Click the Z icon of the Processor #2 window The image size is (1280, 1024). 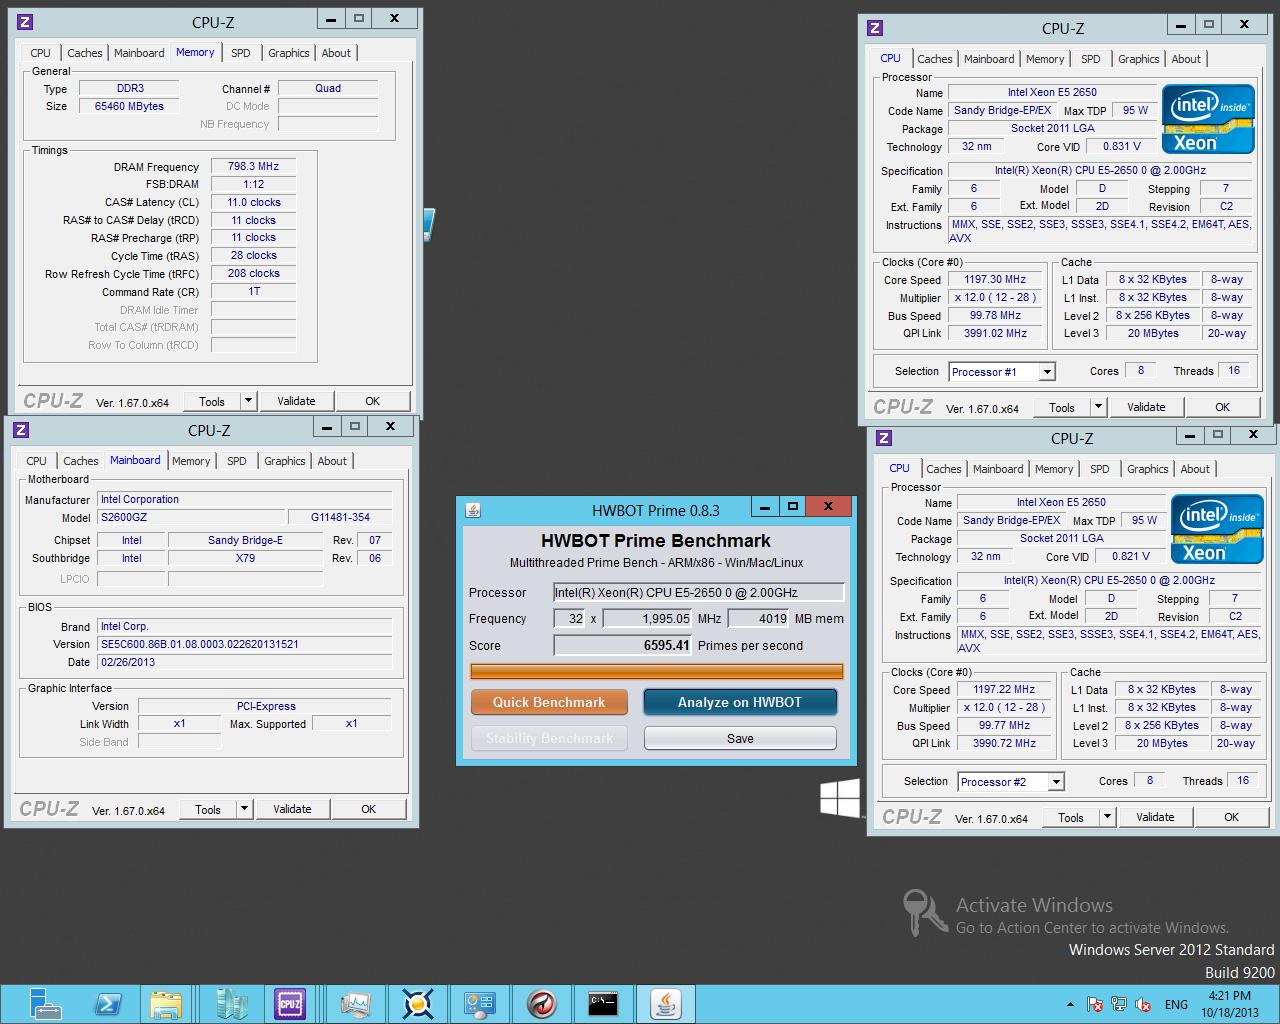tap(884, 438)
